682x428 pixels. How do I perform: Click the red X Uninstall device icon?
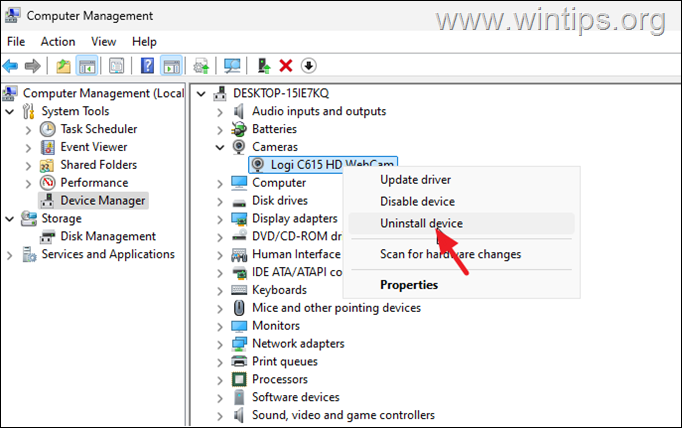pyautogui.click(x=286, y=66)
